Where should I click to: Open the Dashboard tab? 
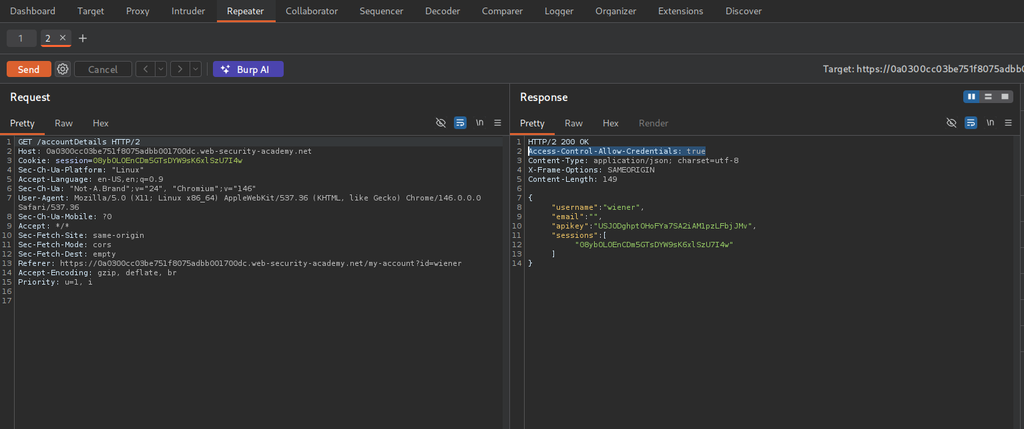tap(33, 11)
